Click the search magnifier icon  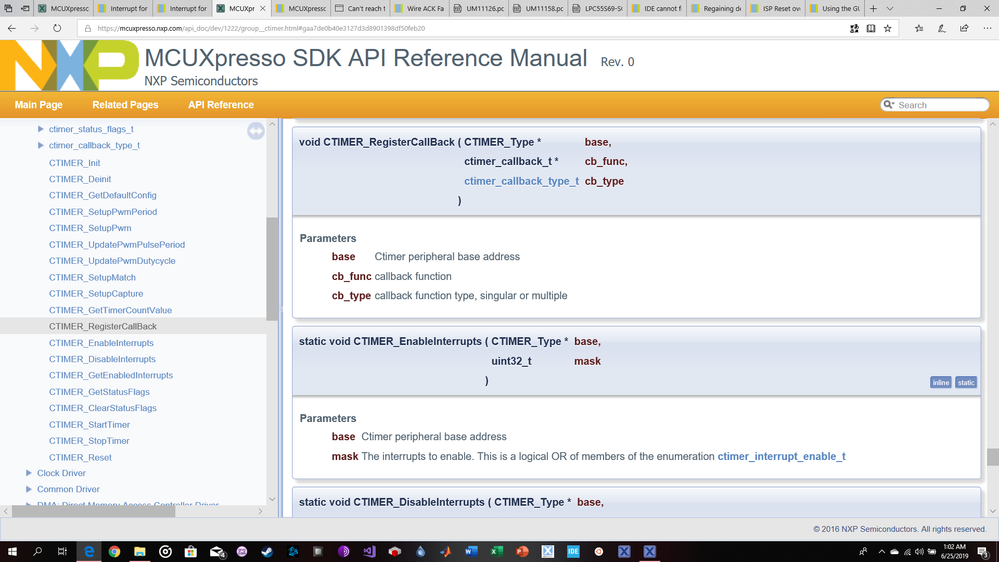pos(888,104)
